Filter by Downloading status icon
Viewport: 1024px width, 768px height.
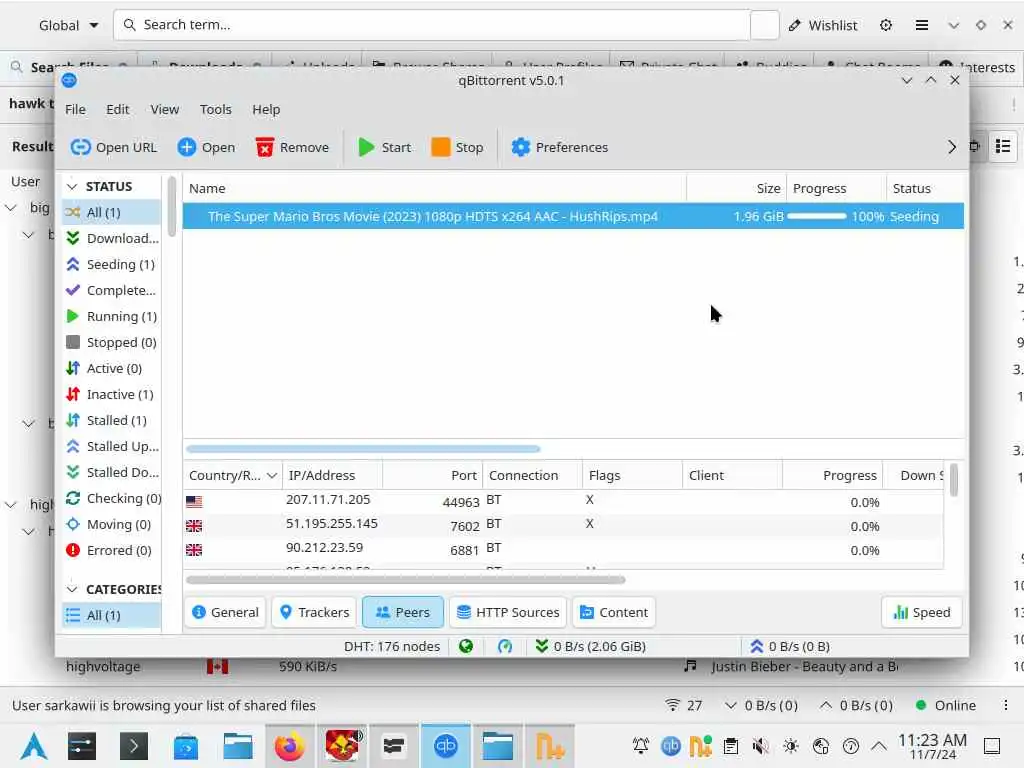tap(73, 238)
